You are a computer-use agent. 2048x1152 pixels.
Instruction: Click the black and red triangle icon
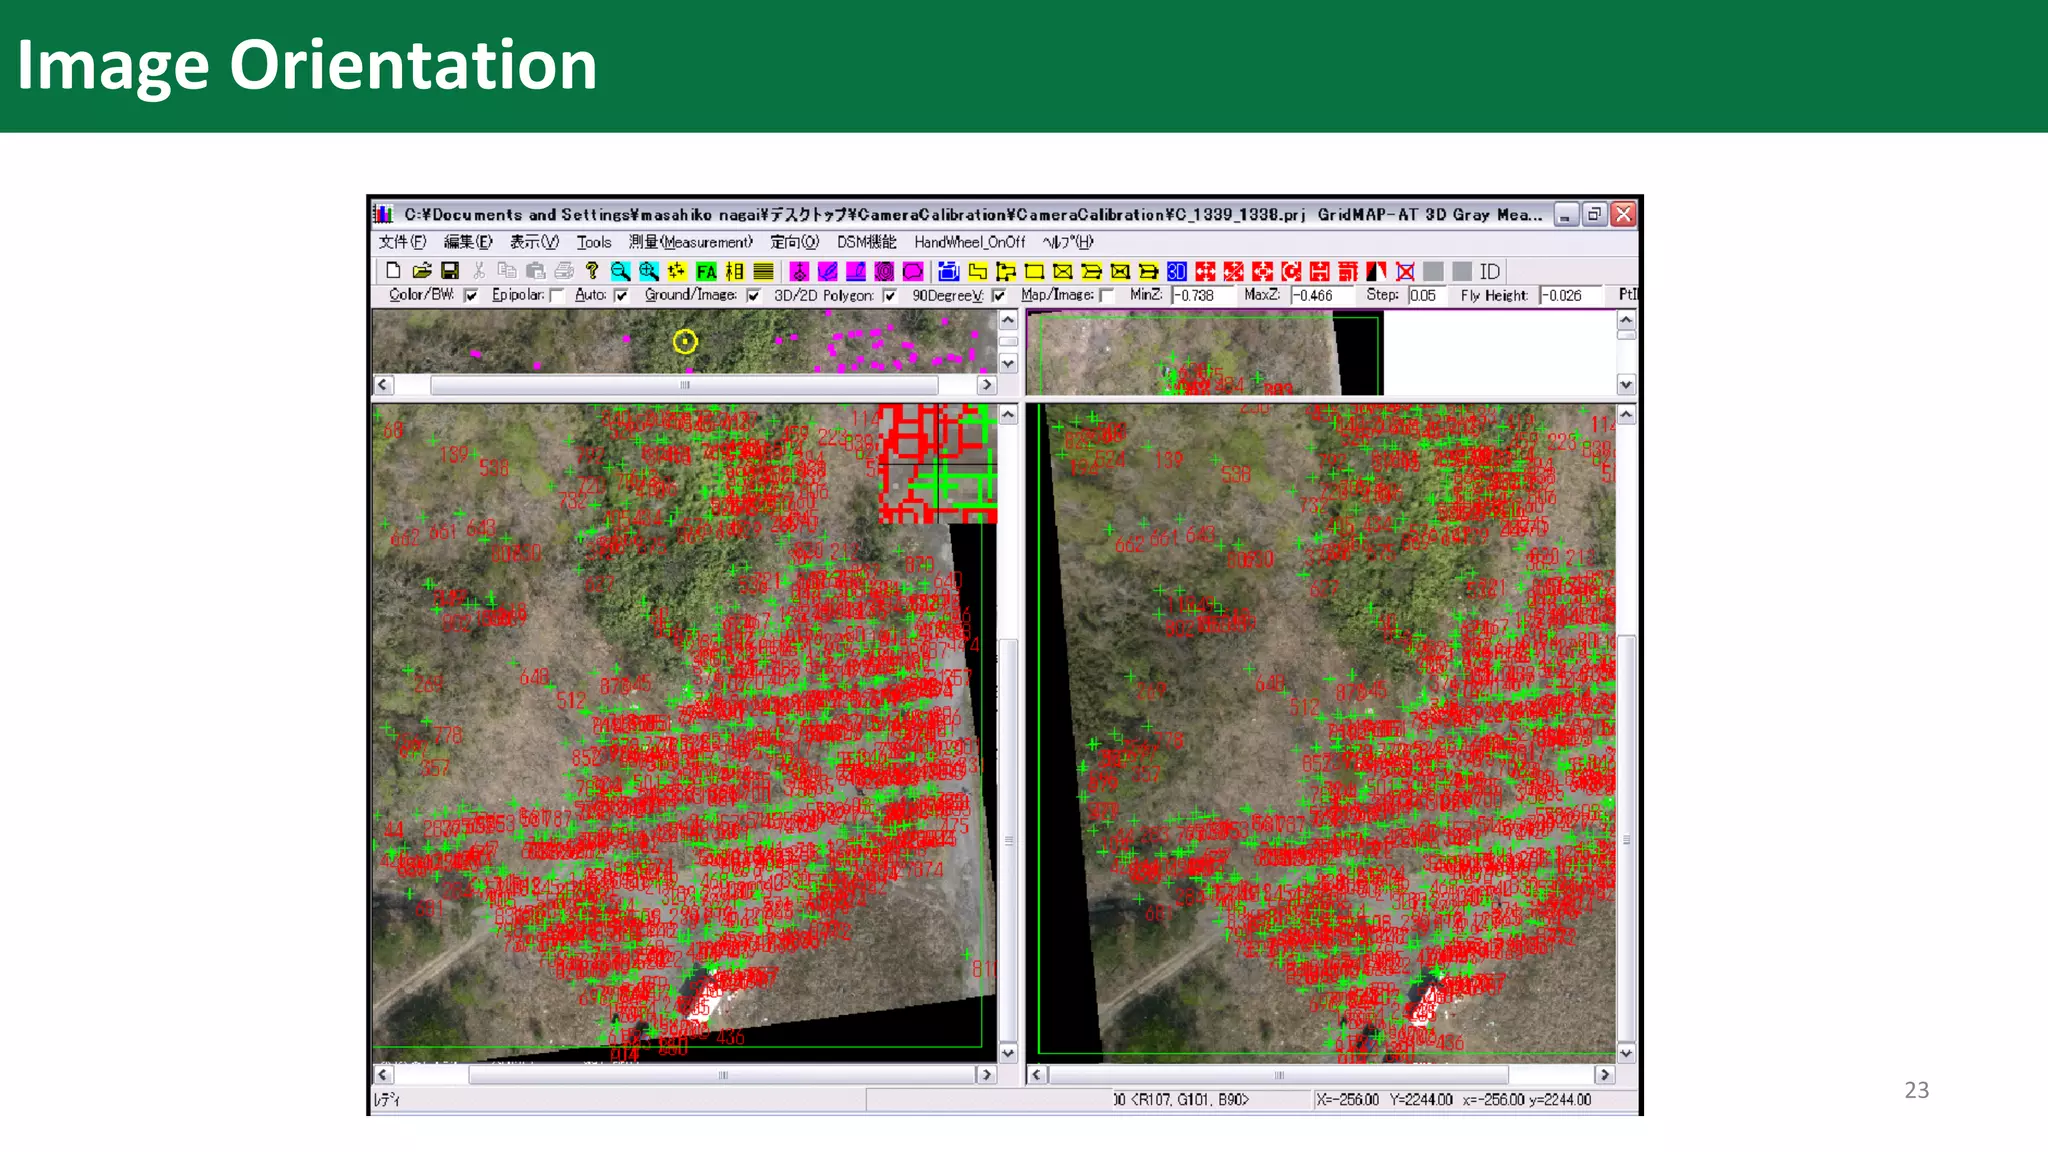[1376, 271]
